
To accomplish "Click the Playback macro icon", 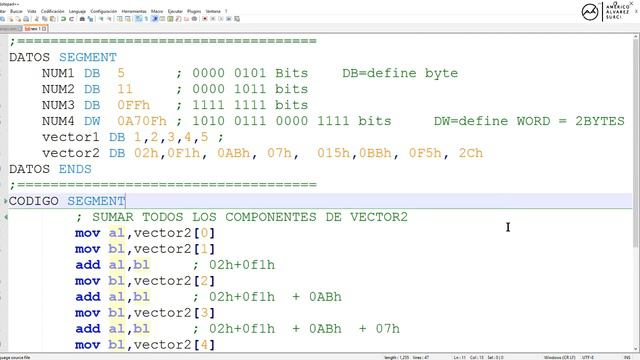I will [220, 19].
